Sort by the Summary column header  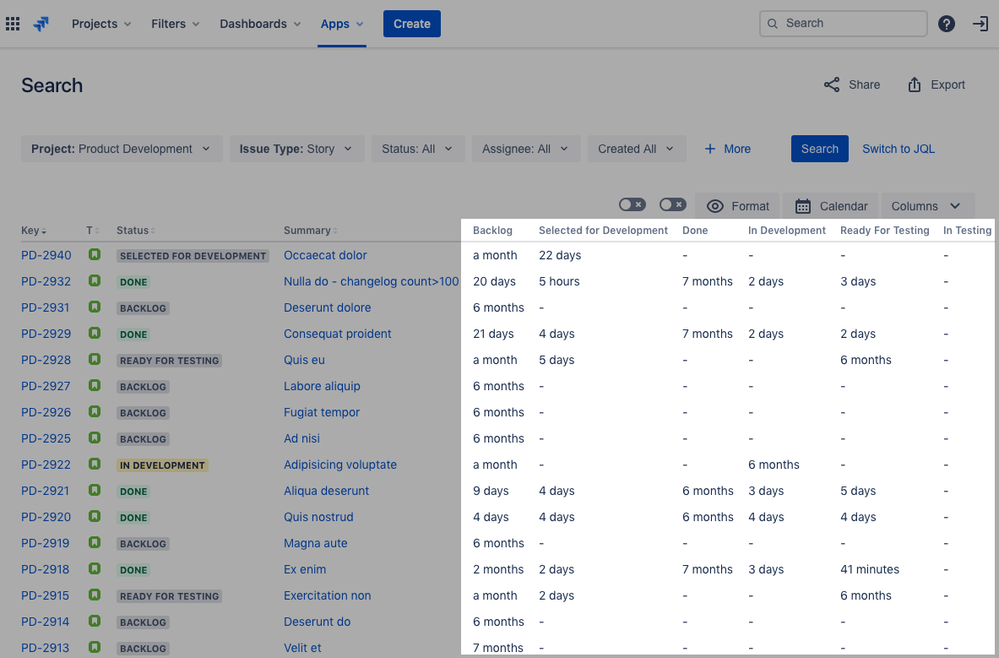tap(310, 231)
